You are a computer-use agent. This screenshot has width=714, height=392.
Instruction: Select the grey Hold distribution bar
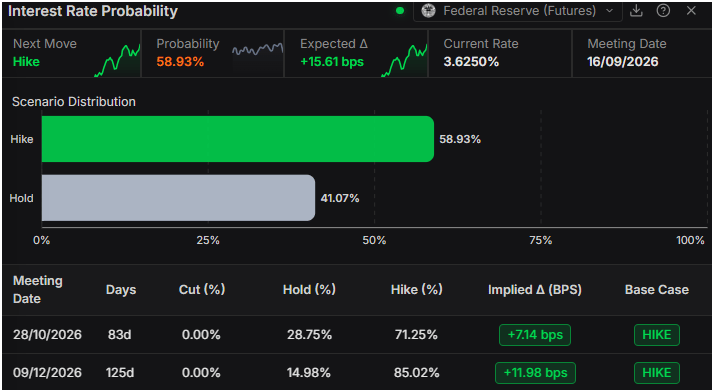178,198
